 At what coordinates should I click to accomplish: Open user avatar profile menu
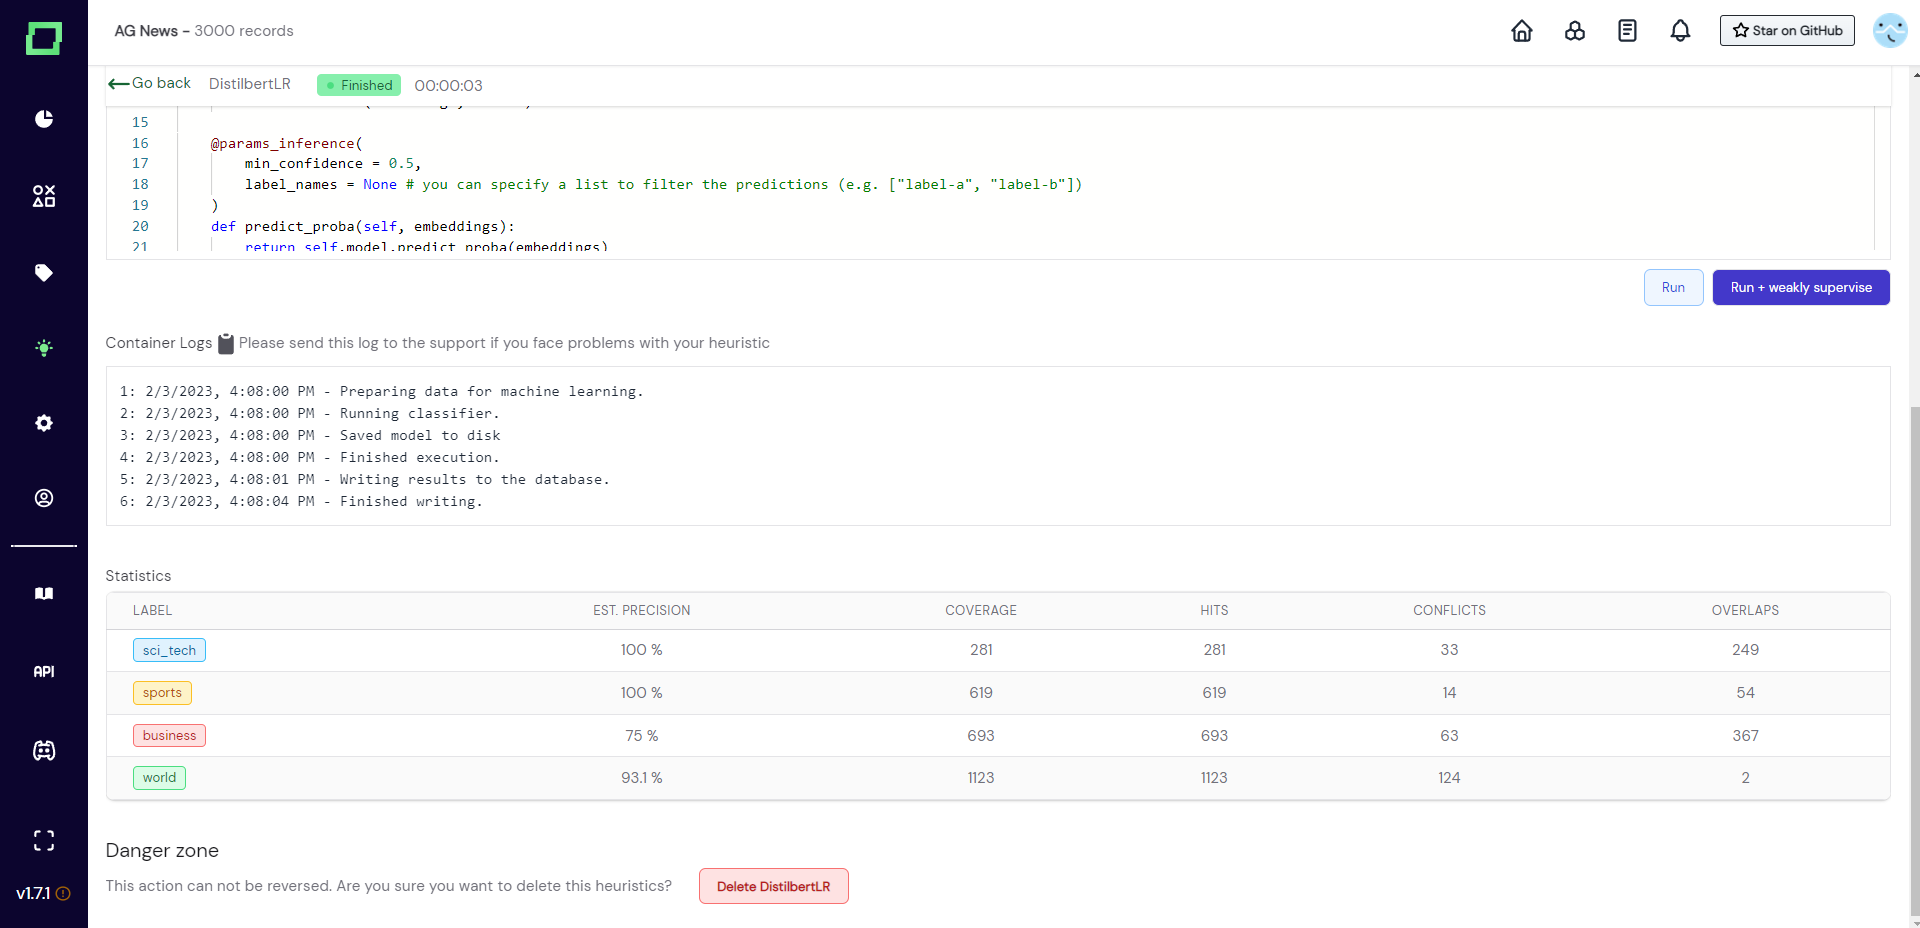1890,31
